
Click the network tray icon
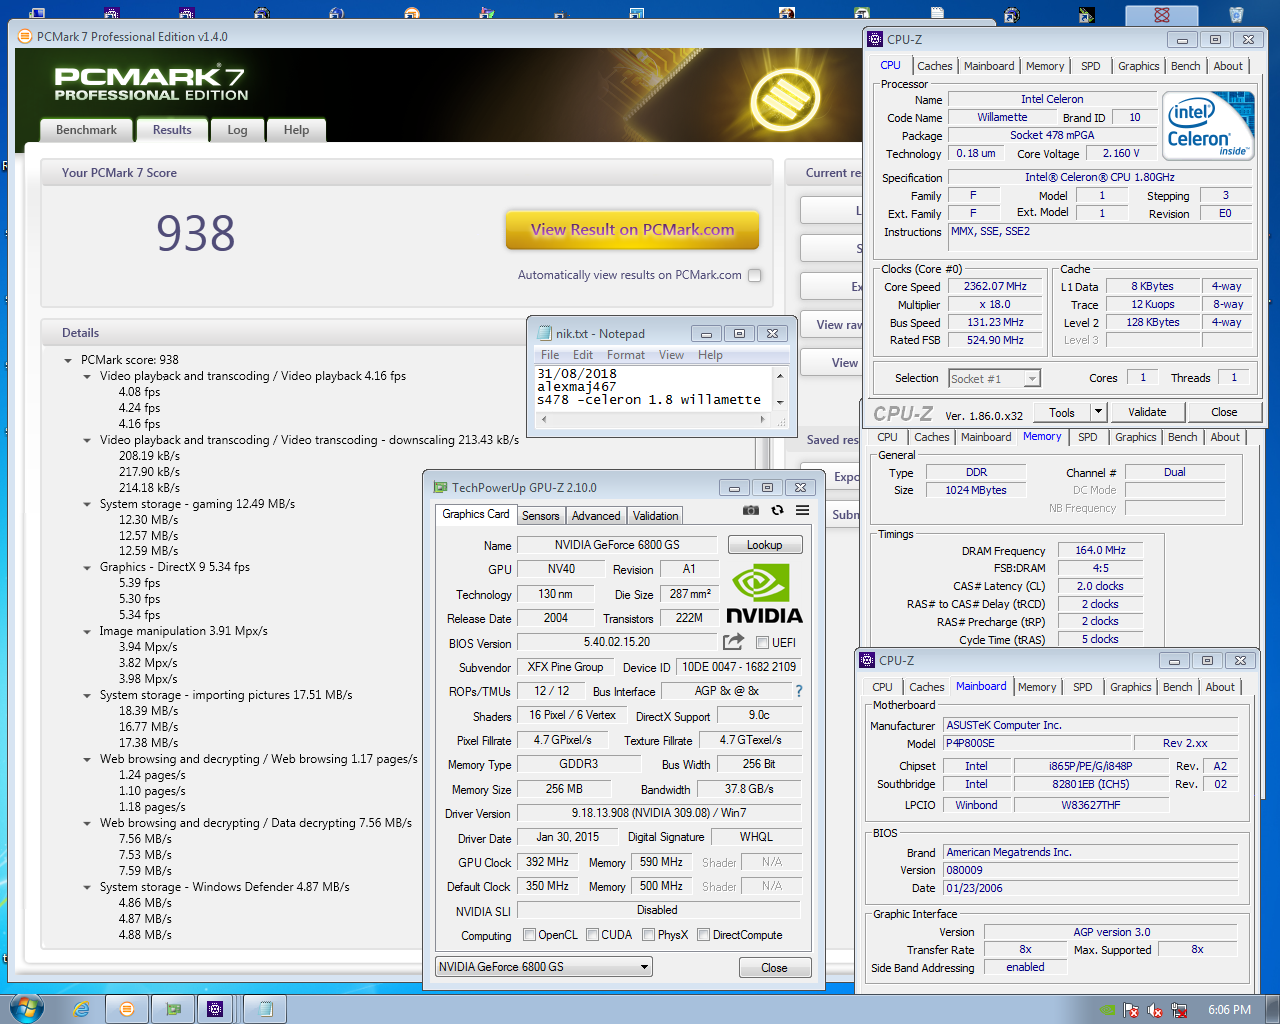(x=1179, y=1010)
